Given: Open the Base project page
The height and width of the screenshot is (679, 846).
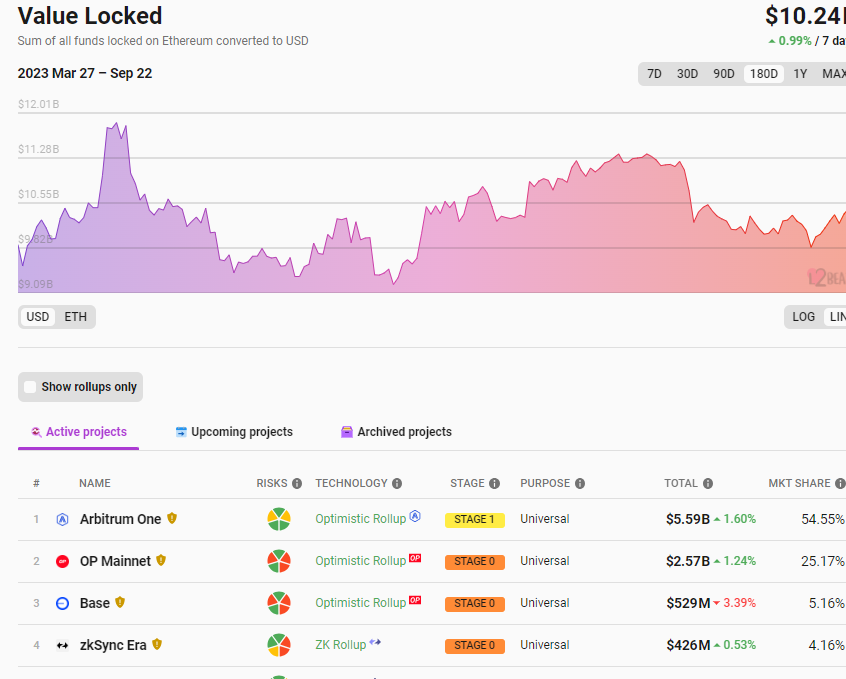Looking at the screenshot, I should [95, 603].
